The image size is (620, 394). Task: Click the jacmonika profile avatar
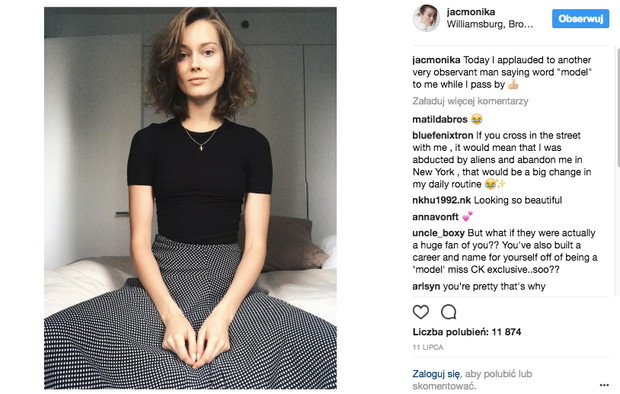pos(426,18)
